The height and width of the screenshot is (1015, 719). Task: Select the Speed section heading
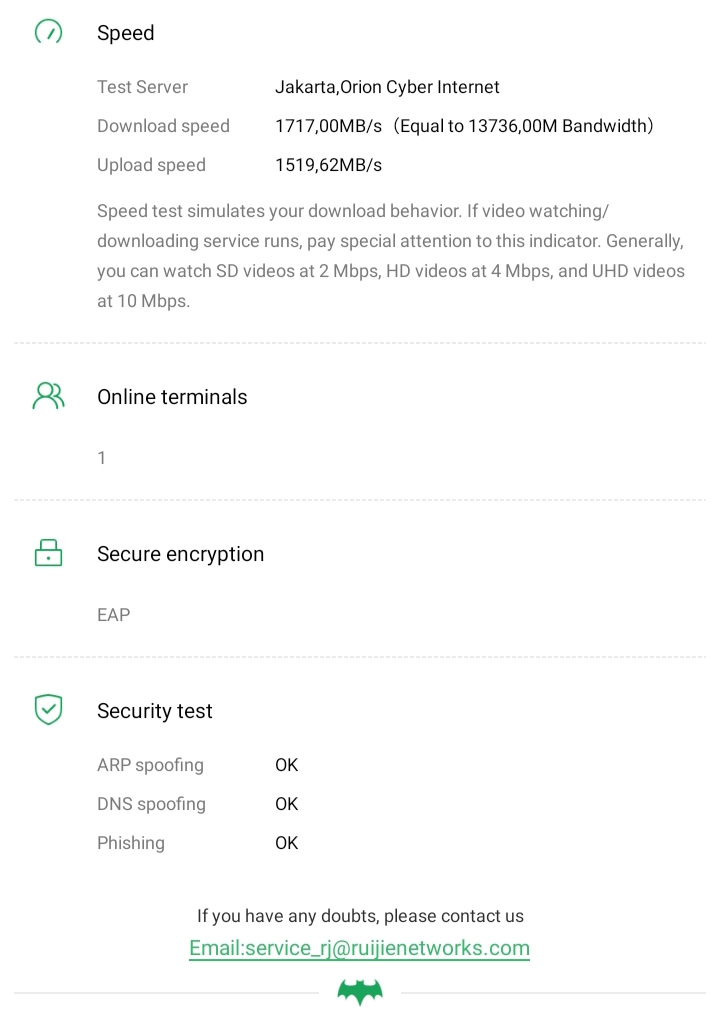tap(126, 33)
